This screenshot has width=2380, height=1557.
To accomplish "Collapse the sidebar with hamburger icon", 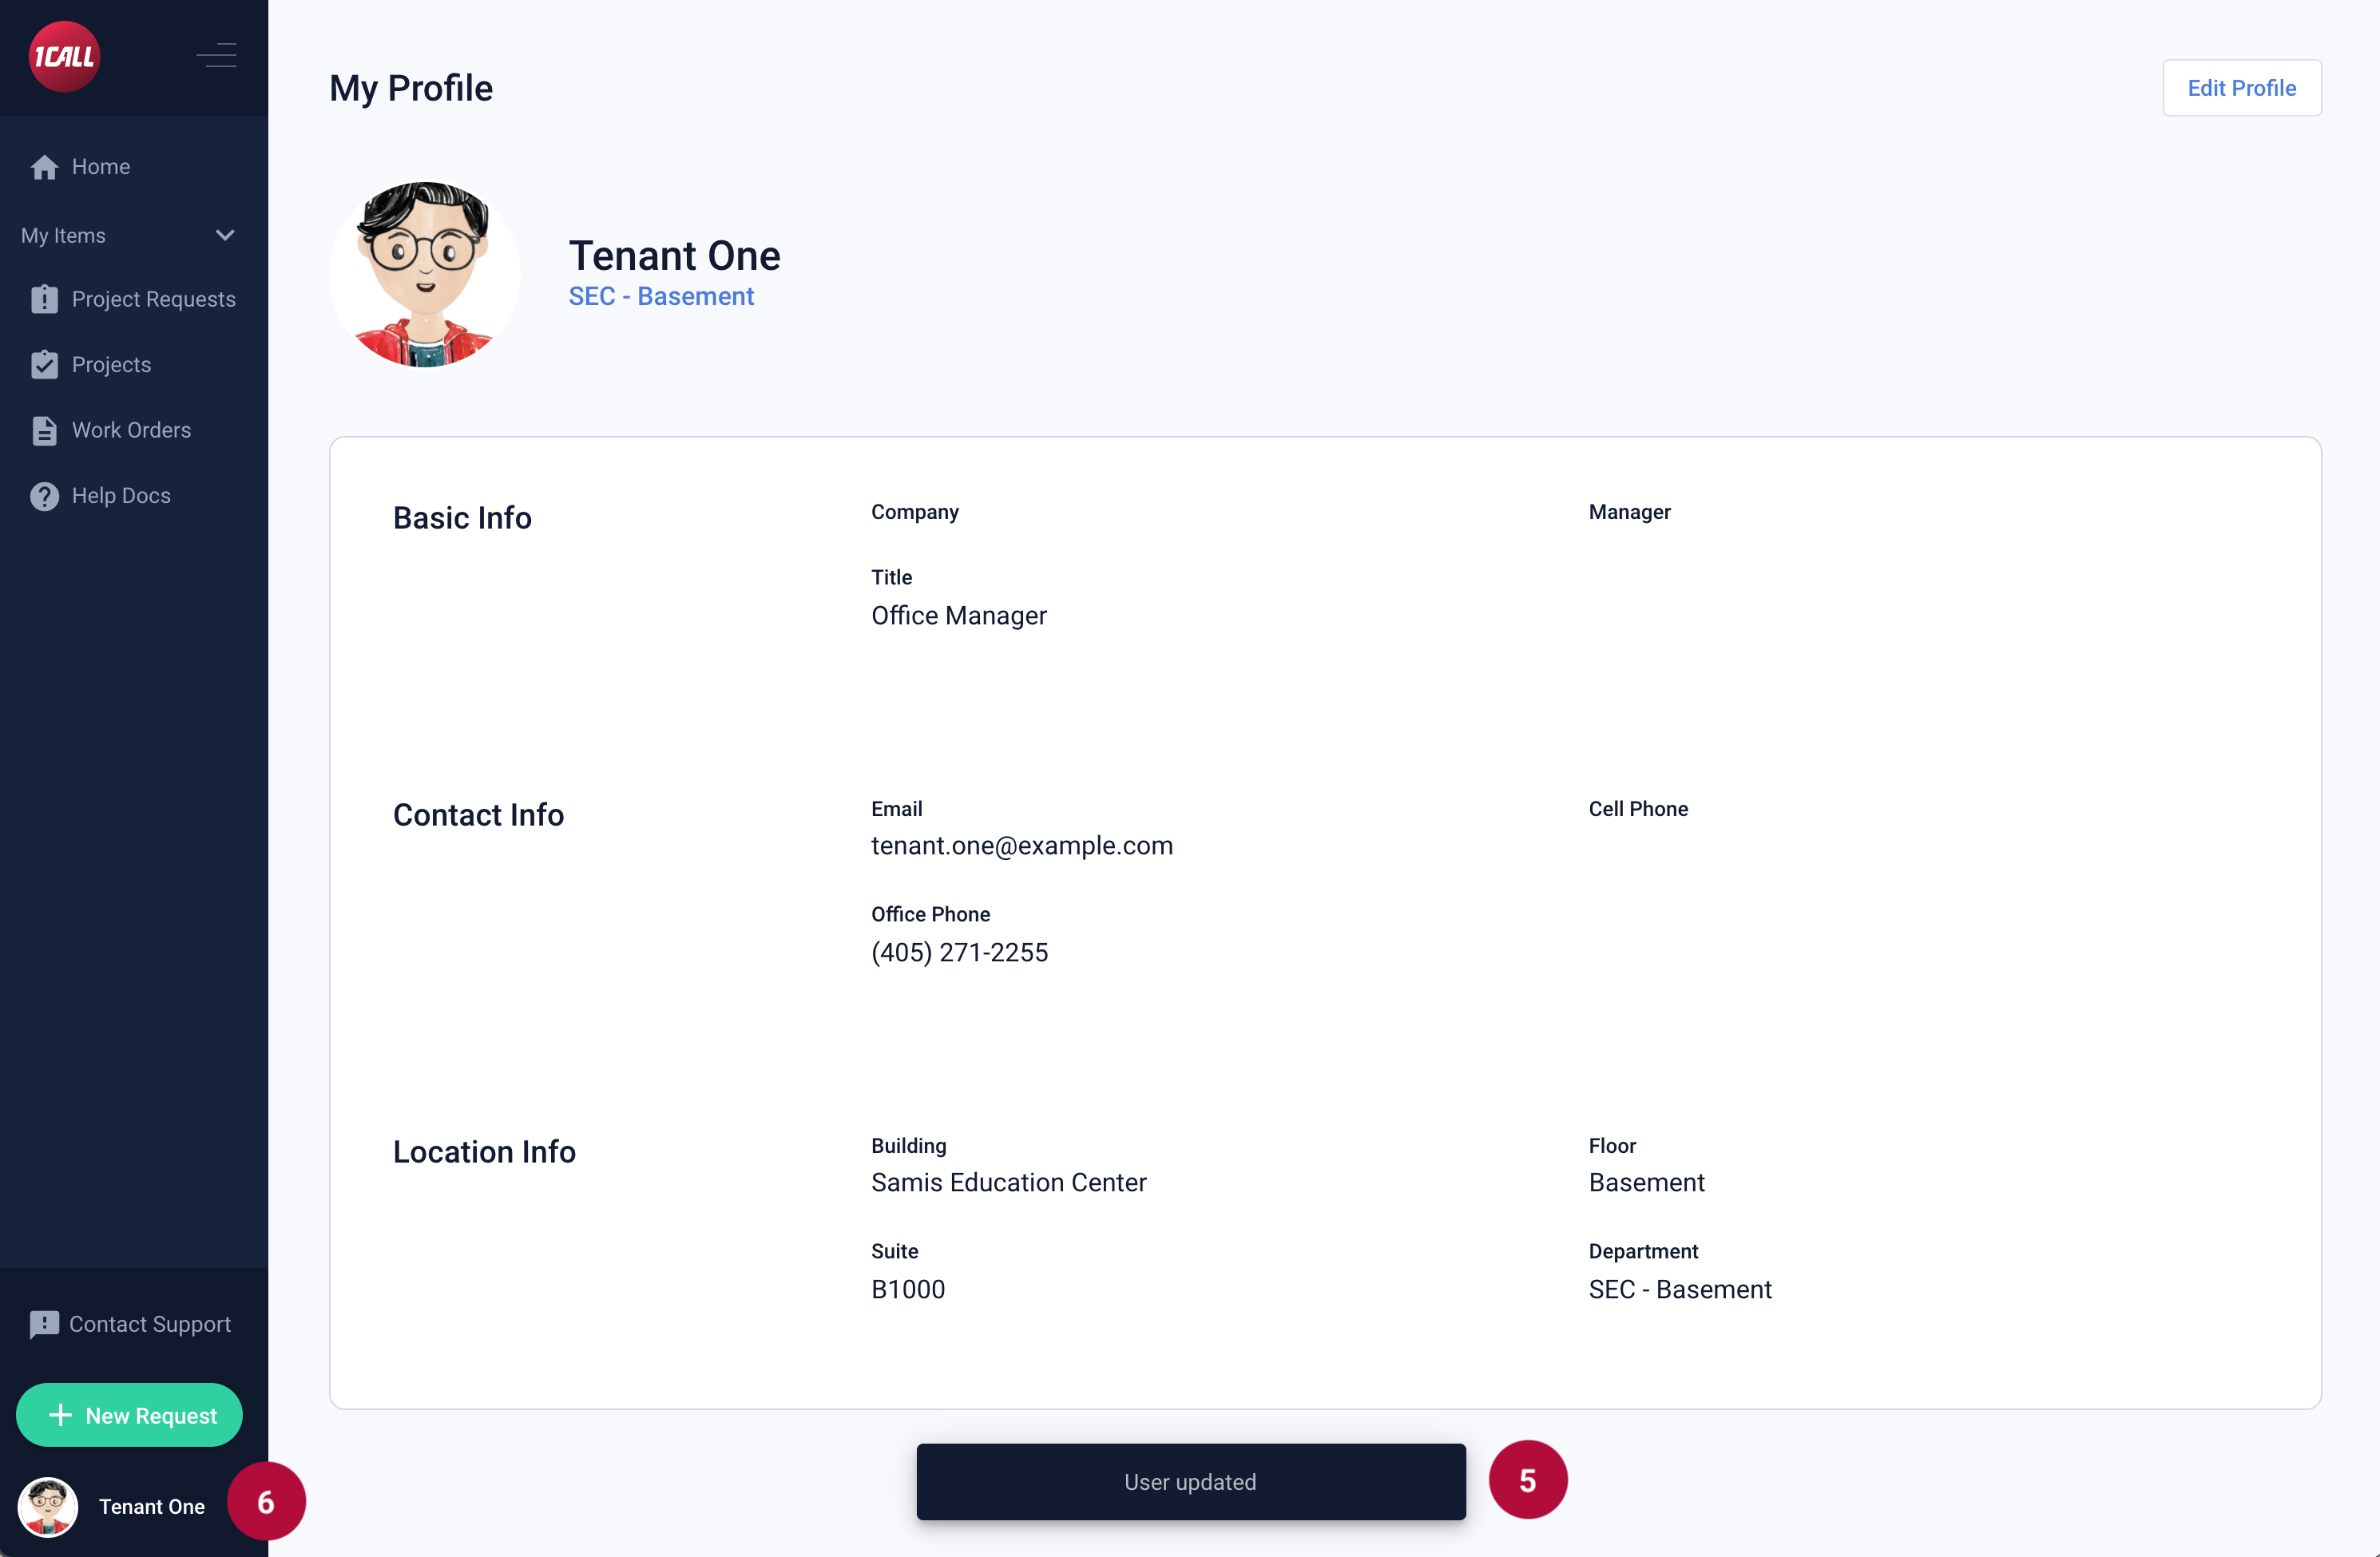I will pos(216,55).
